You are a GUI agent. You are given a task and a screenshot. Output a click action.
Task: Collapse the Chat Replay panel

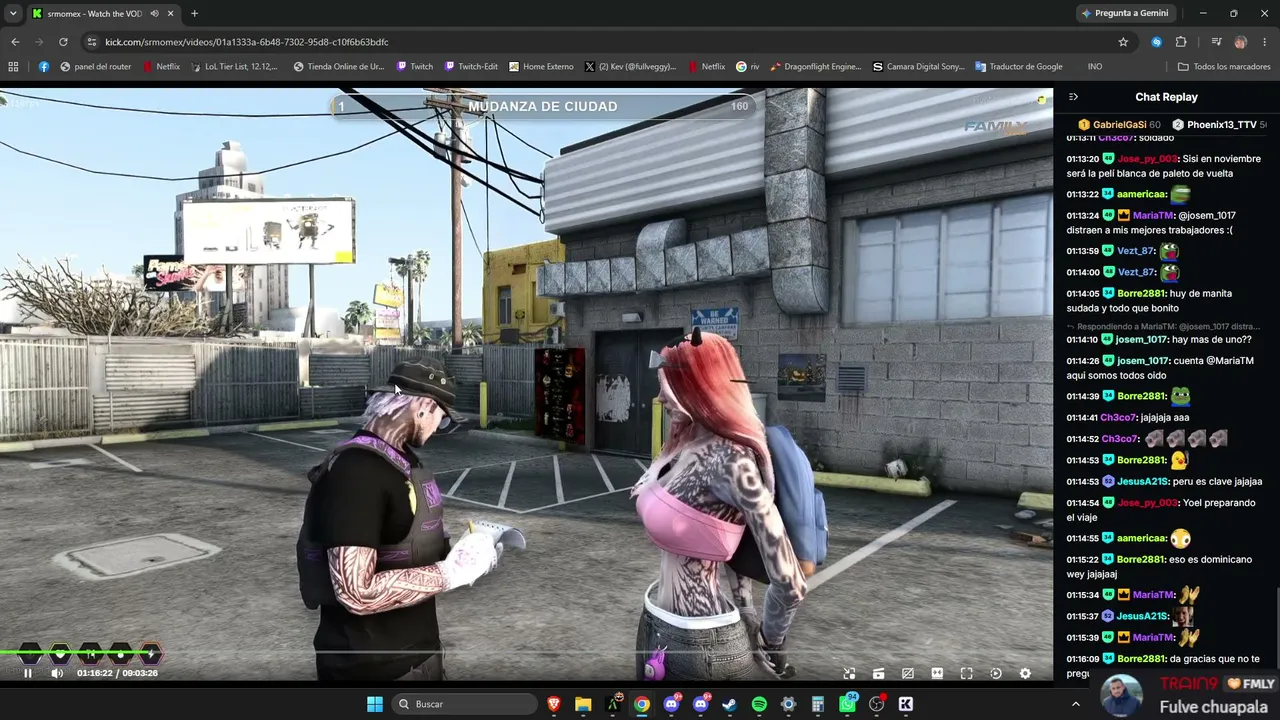[1073, 97]
